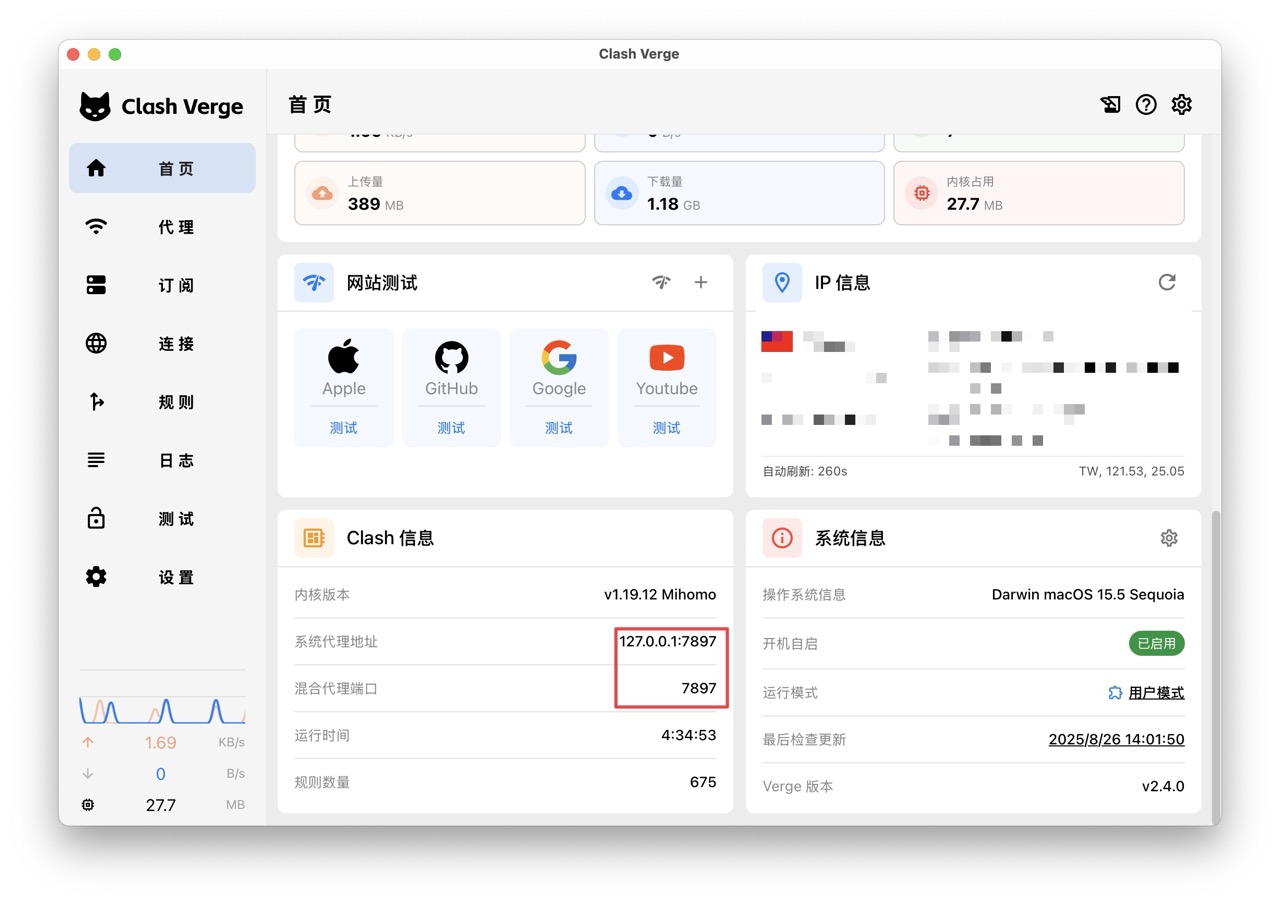Click the last update check date 2025/8/26 14:01:50
1280x903 pixels.
(1117, 740)
